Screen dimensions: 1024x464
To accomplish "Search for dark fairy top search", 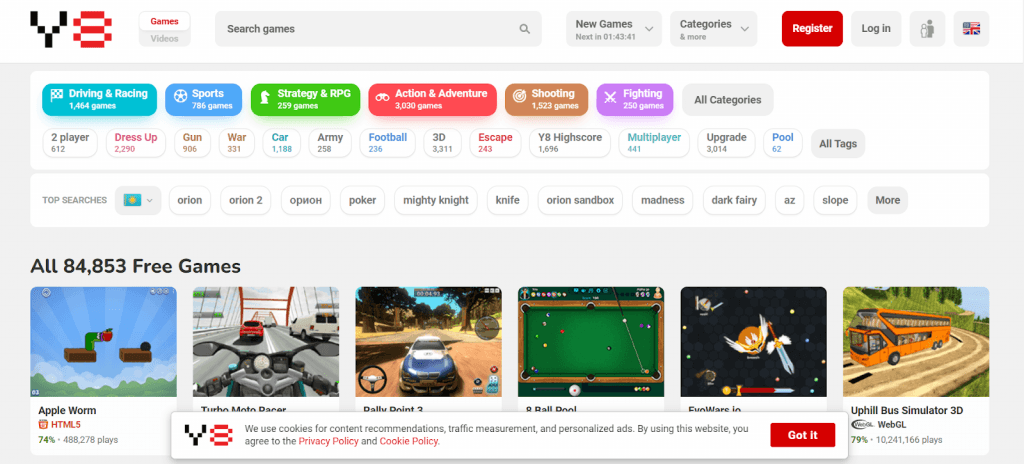I will point(734,200).
